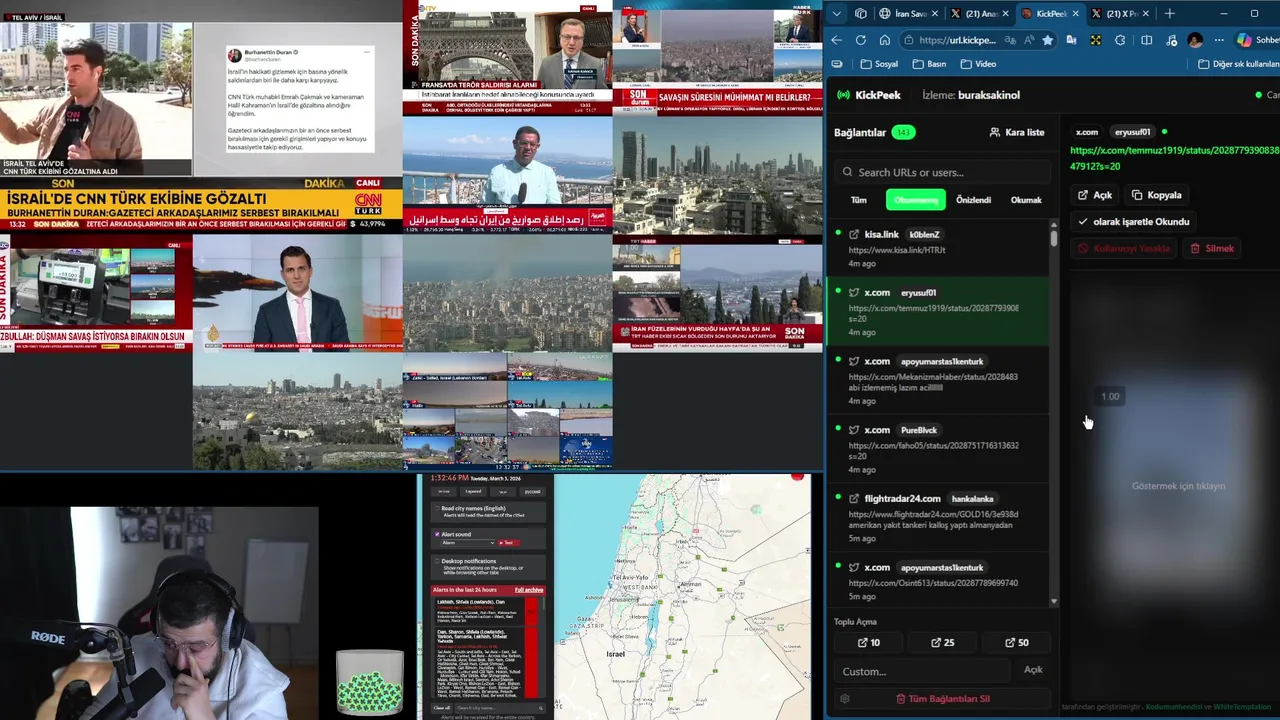Open the browser three-dots settings menu
1280x720 pixels.
(1219, 40)
